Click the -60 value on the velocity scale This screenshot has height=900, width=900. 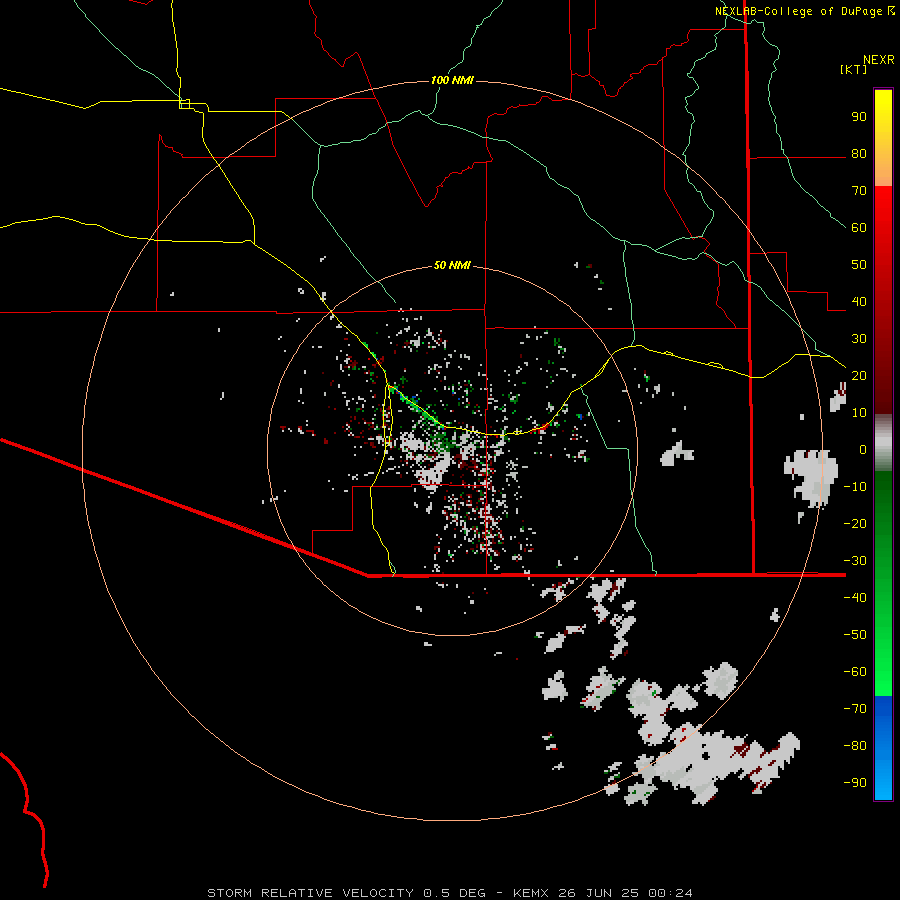[x=855, y=672]
